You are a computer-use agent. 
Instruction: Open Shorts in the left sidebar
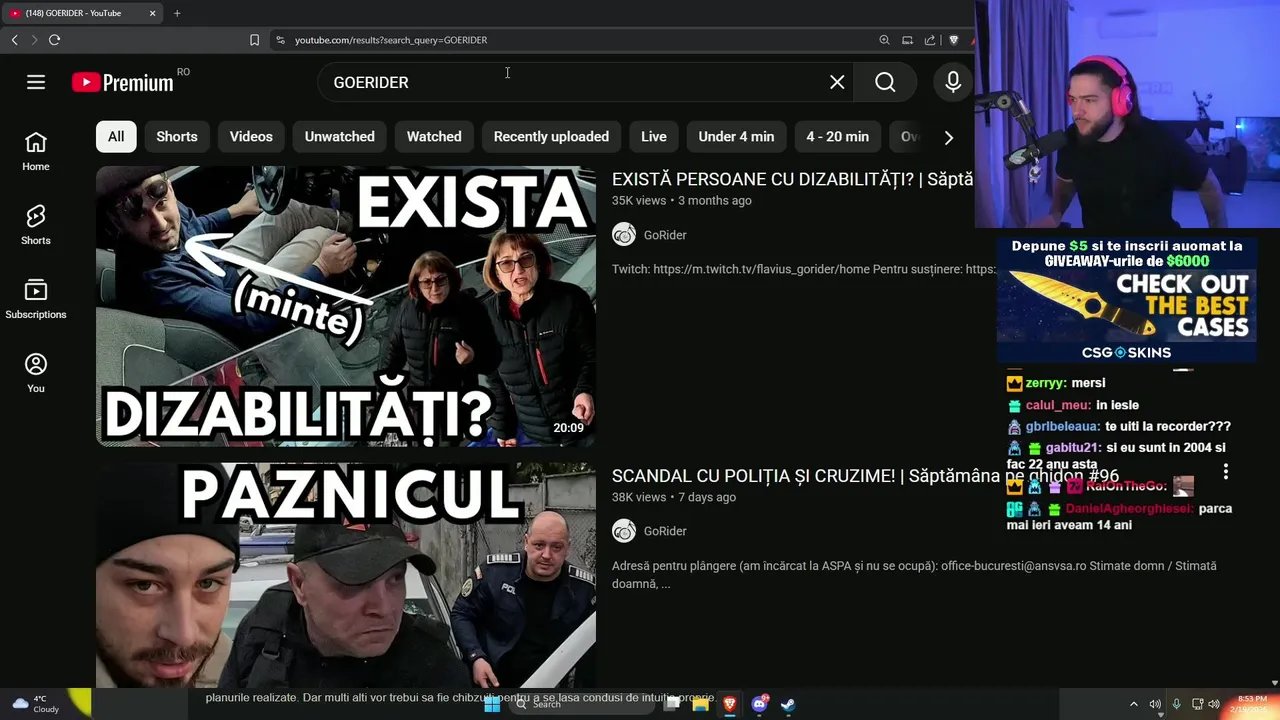36,226
